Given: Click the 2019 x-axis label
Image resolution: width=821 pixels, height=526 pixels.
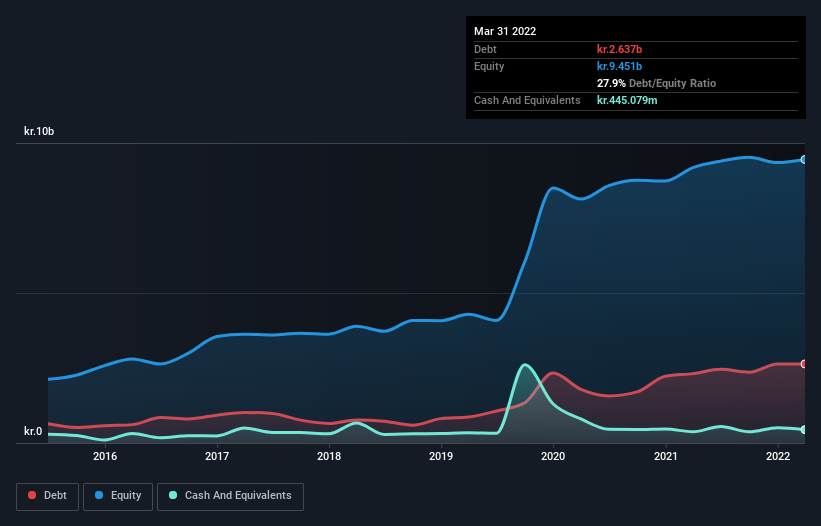Looking at the screenshot, I should pos(441,456).
